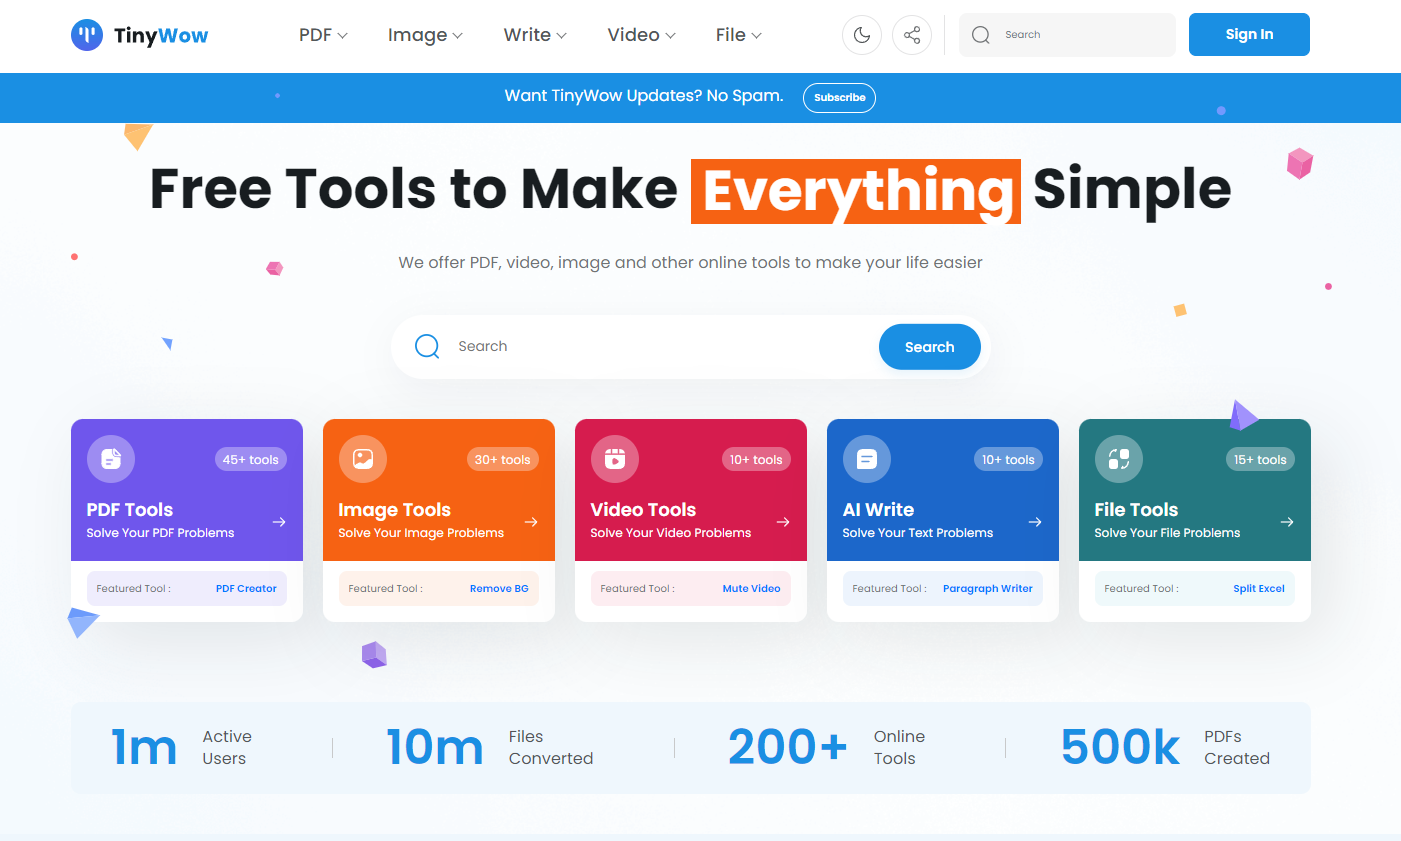Open the Paragraph Writer featured tool
The width and height of the screenshot is (1401, 841).
click(988, 589)
